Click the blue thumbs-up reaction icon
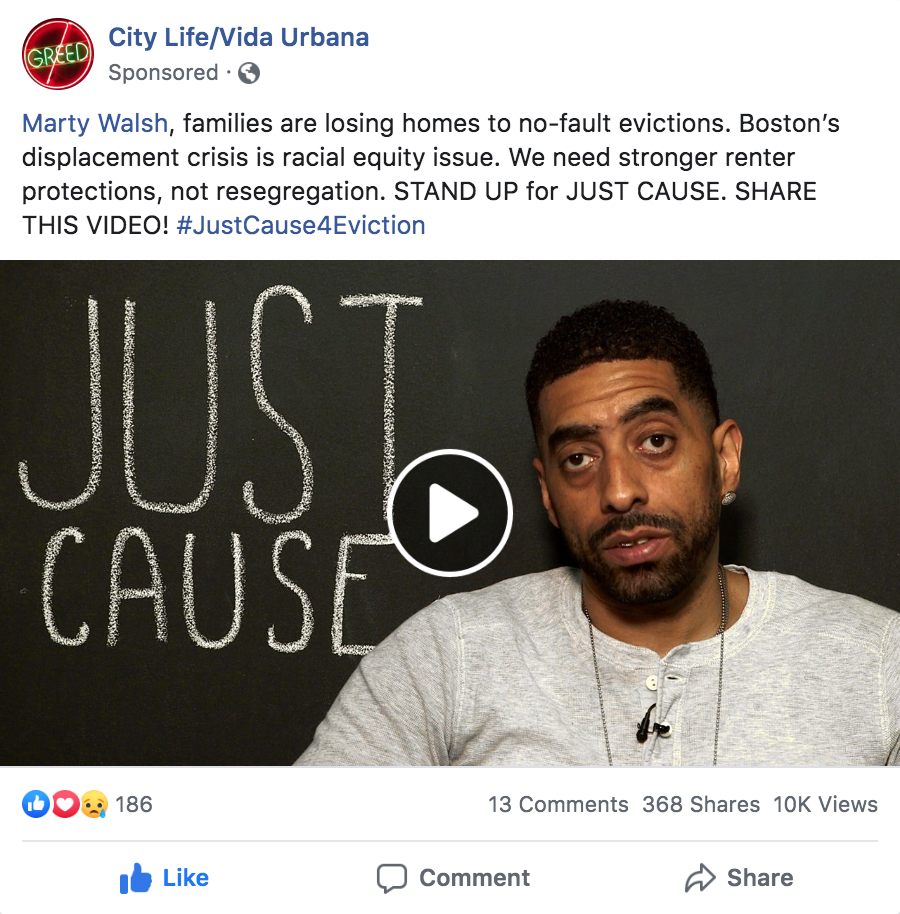Screen dimensions: 900x914 pyautogui.click(x=36, y=804)
